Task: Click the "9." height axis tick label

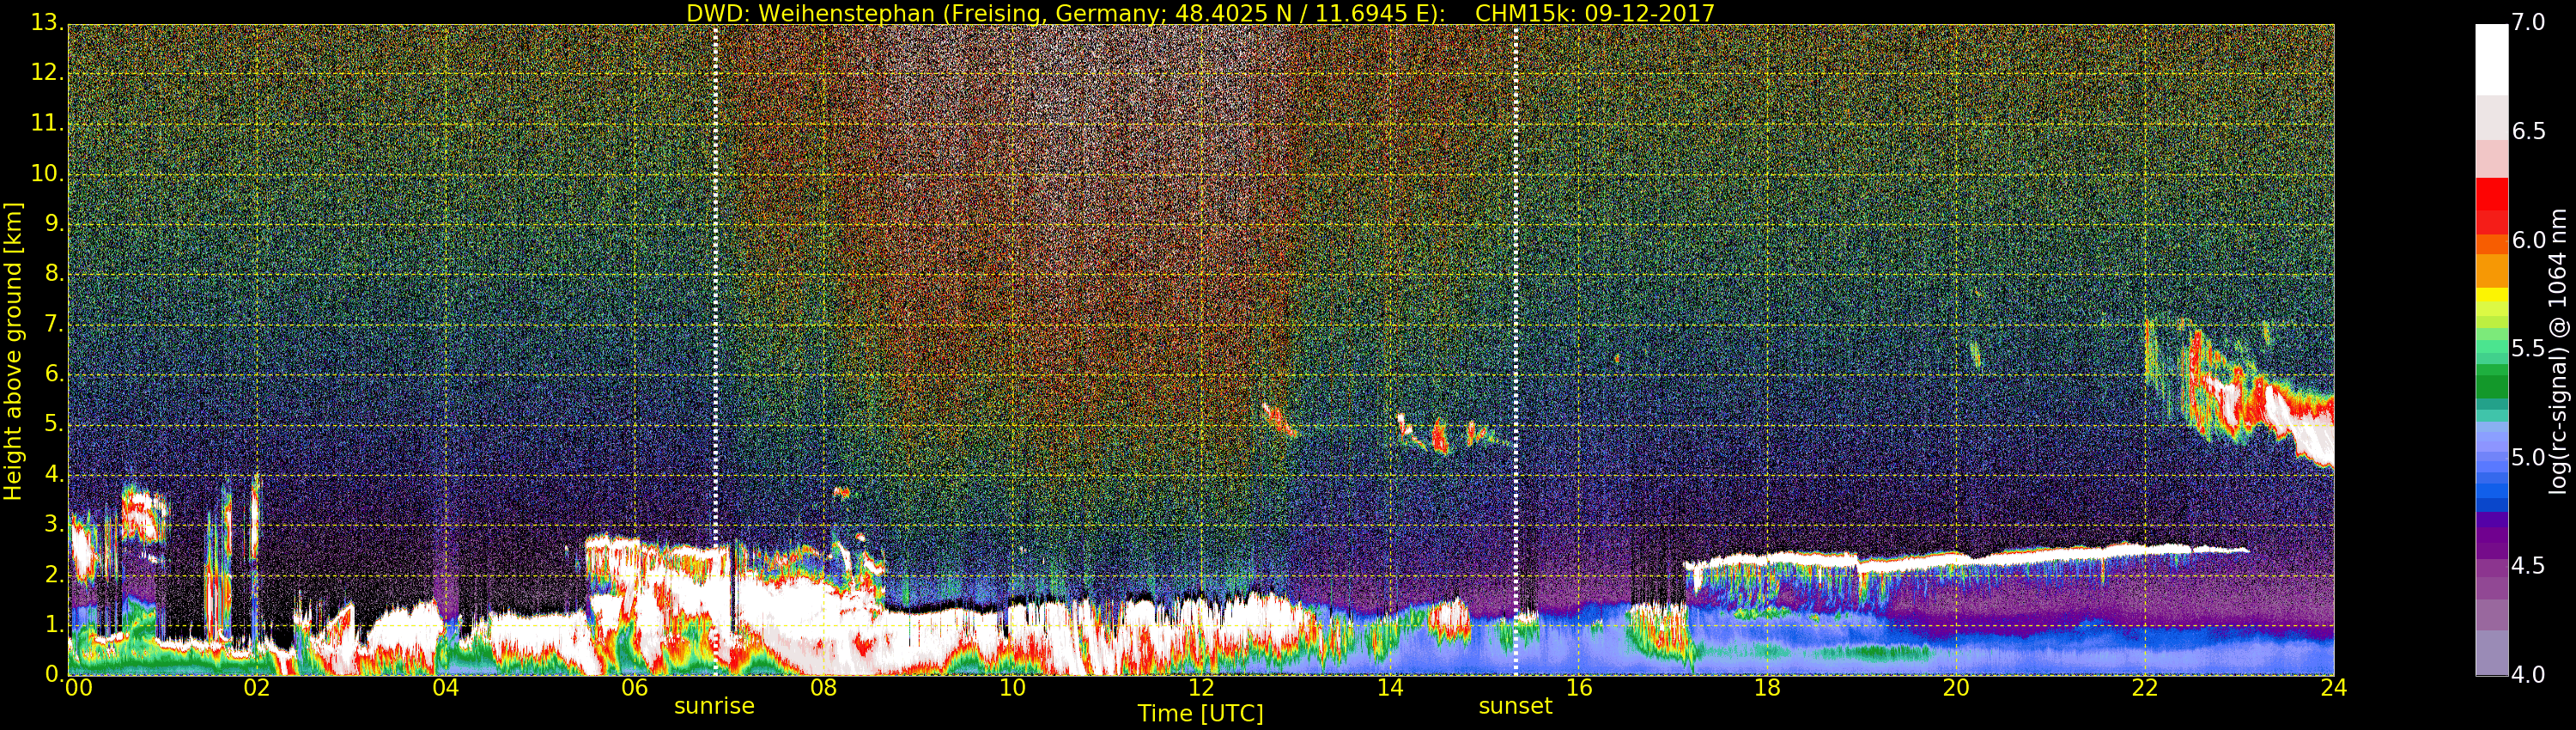Action: [54, 223]
